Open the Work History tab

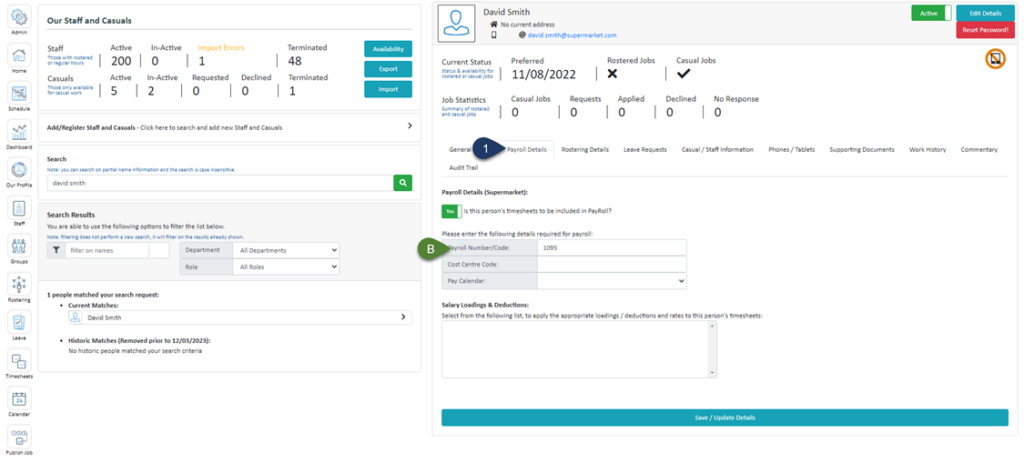click(927, 150)
